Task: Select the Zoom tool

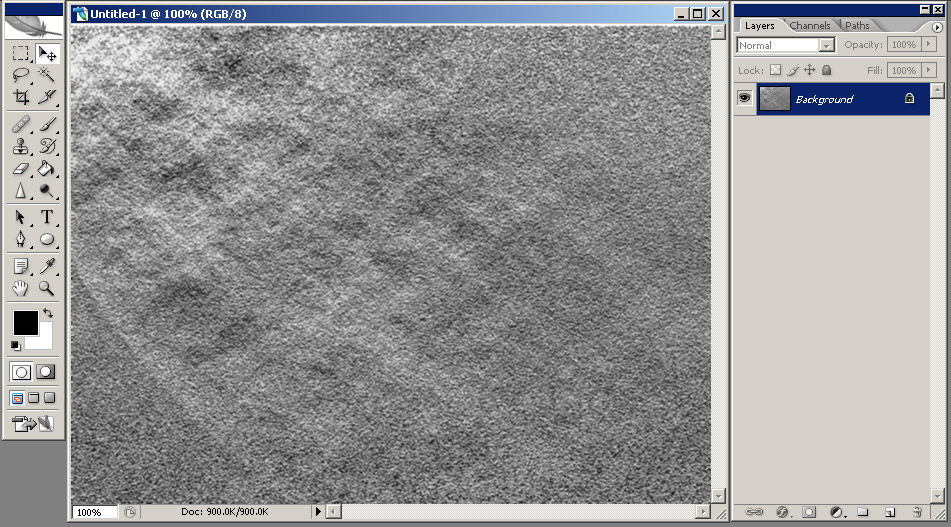Action: 47,288
